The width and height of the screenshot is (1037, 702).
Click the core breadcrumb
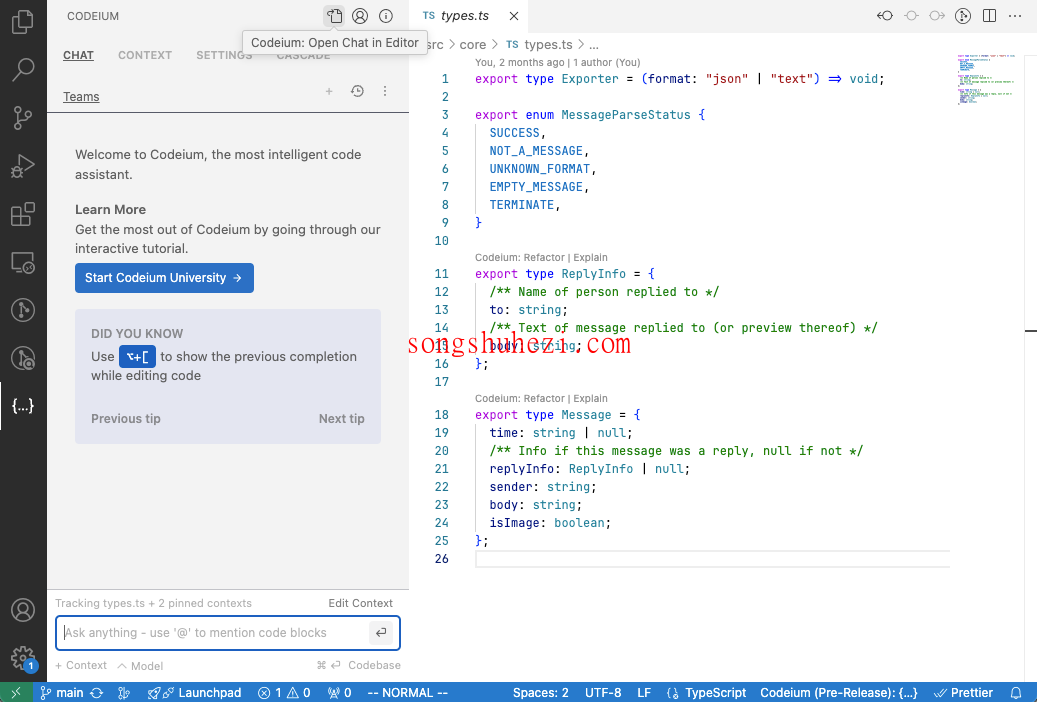tap(472, 44)
